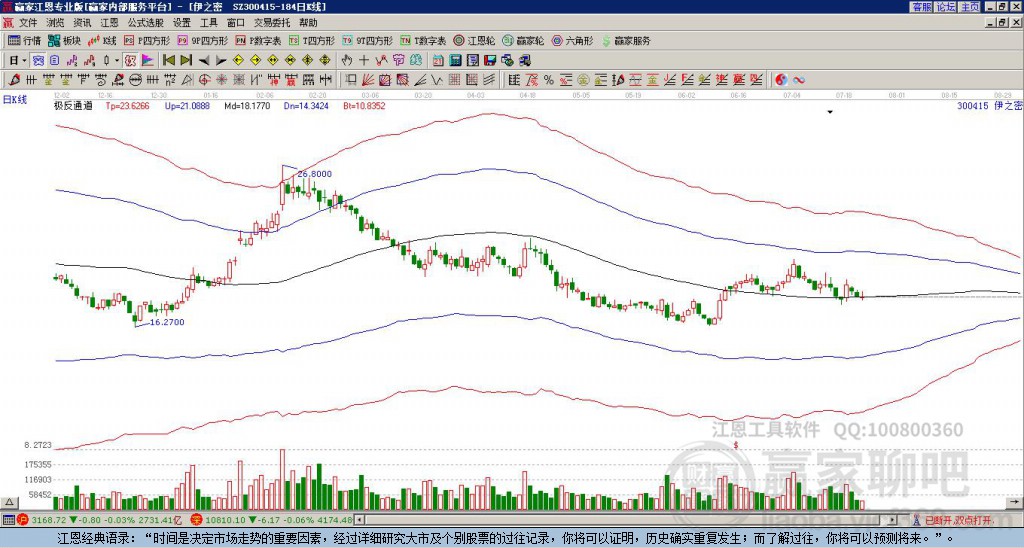
Task: Open the calendar date icon
Action: pyautogui.click(x=438, y=61)
